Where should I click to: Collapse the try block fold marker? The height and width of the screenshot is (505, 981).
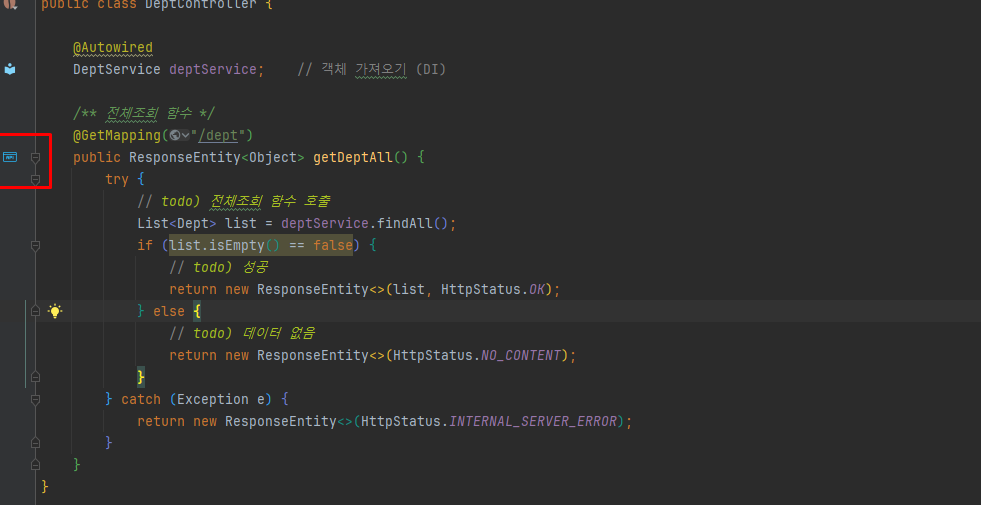coord(36,180)
